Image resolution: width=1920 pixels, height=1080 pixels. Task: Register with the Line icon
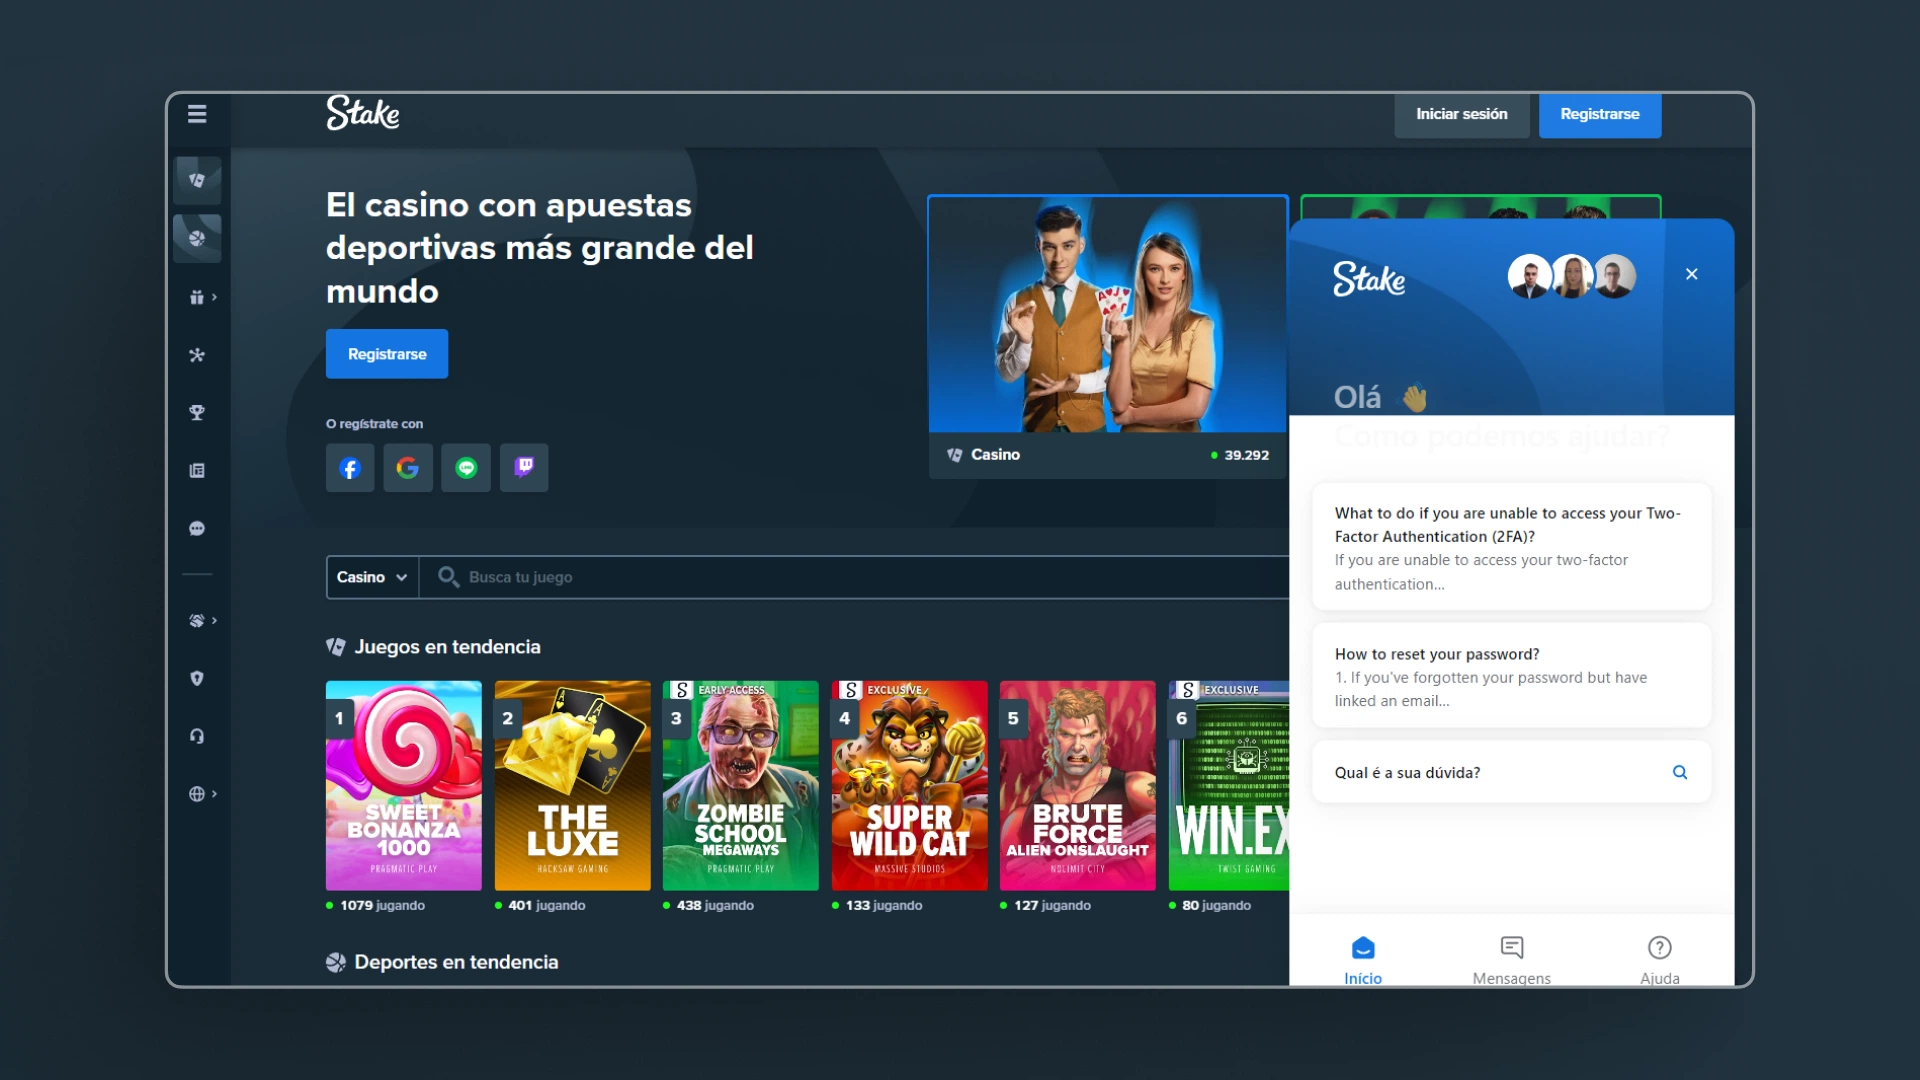[466, 468]
